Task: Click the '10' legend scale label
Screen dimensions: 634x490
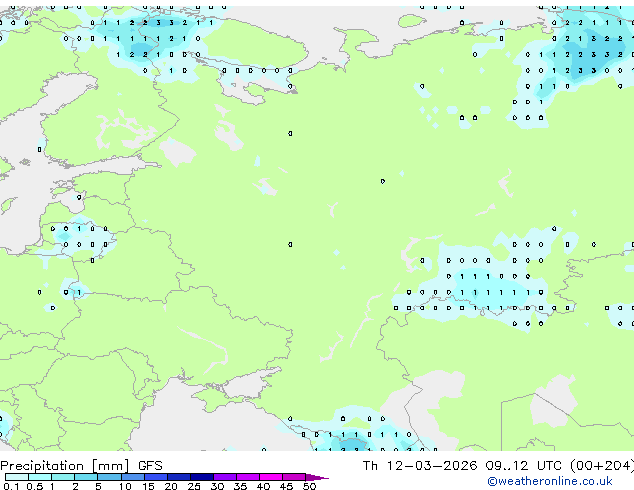Action: pyautogui.click(x=125, y=486)
